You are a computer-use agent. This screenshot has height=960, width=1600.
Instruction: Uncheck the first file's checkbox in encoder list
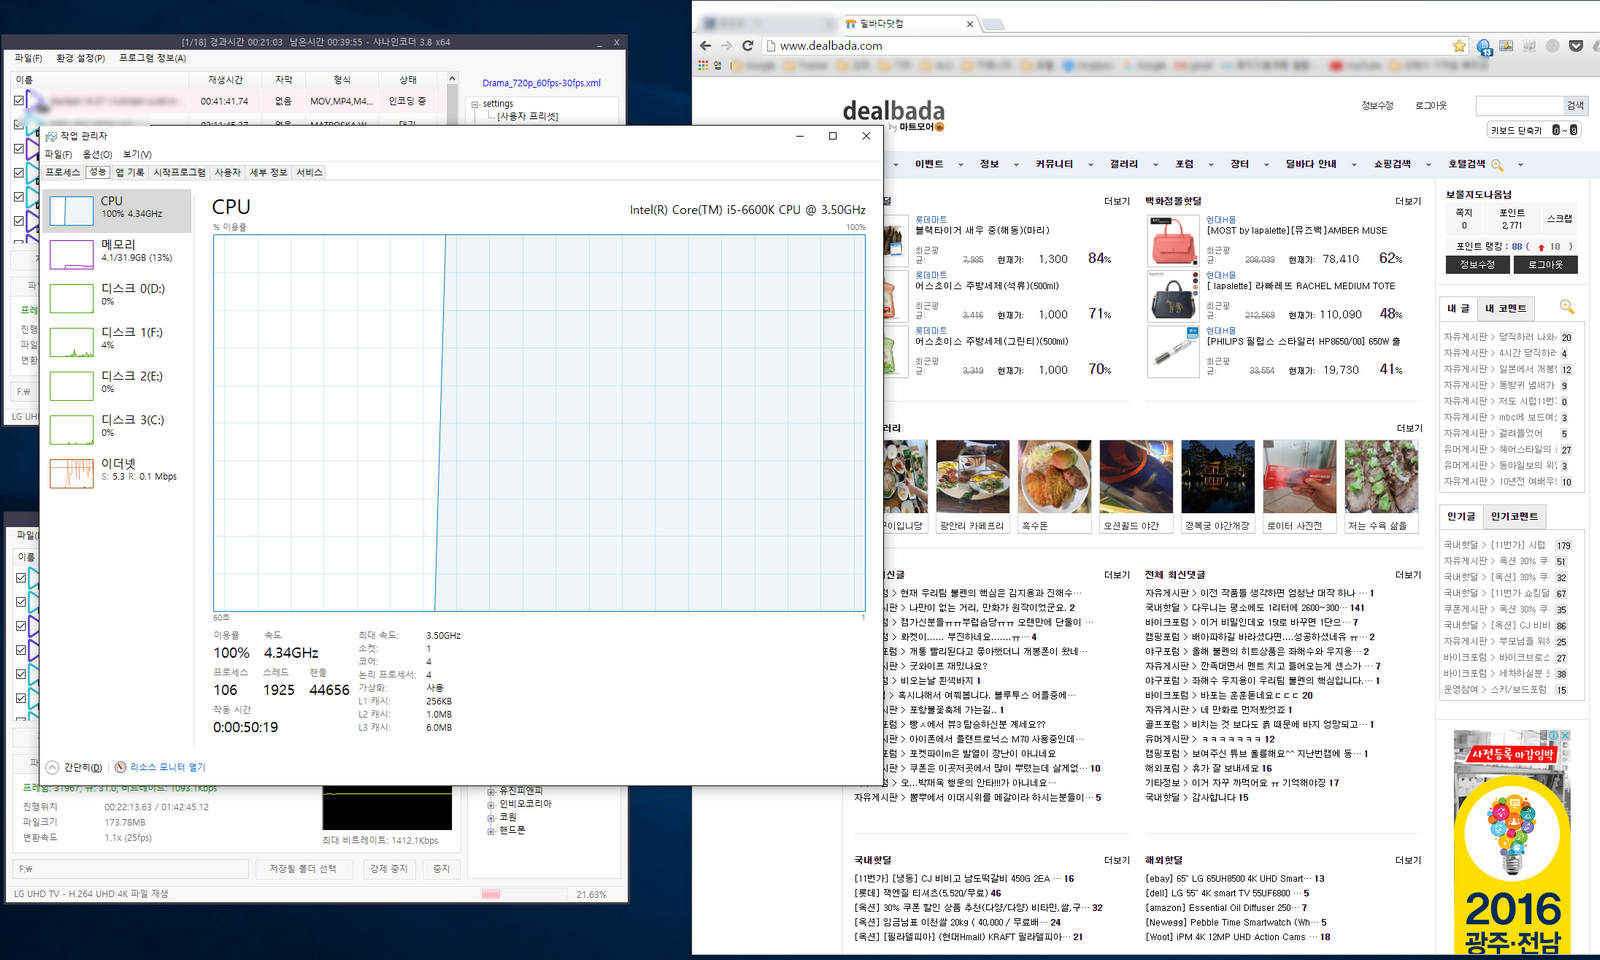tap(19, 101)
